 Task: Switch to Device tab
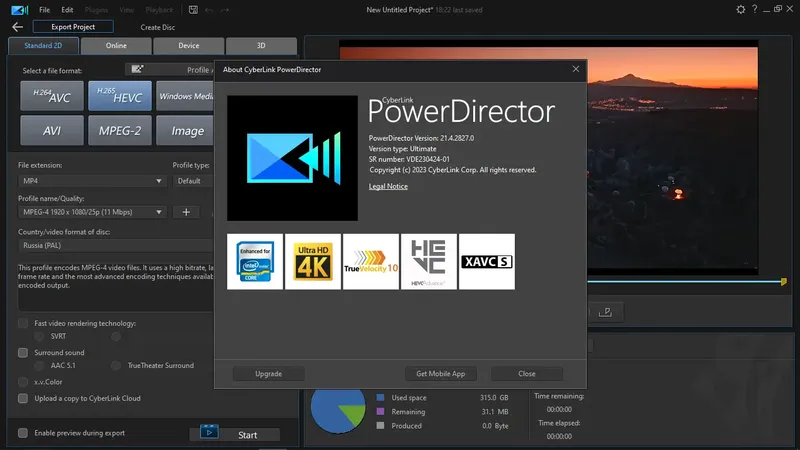tap(189, 45)
